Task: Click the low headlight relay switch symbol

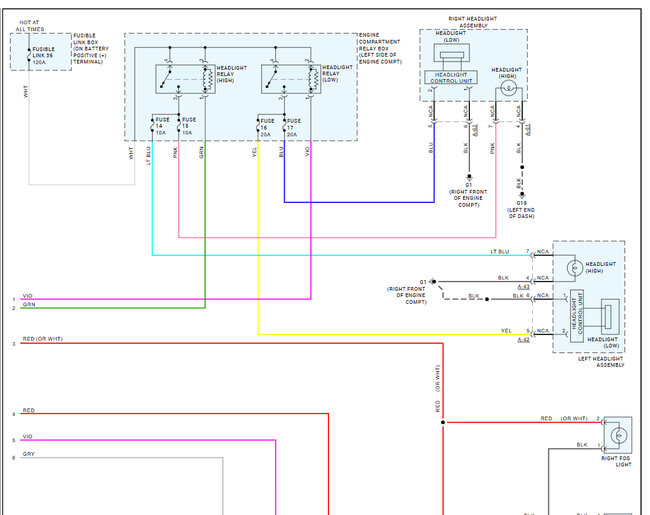Action: (x=272, y=79)
